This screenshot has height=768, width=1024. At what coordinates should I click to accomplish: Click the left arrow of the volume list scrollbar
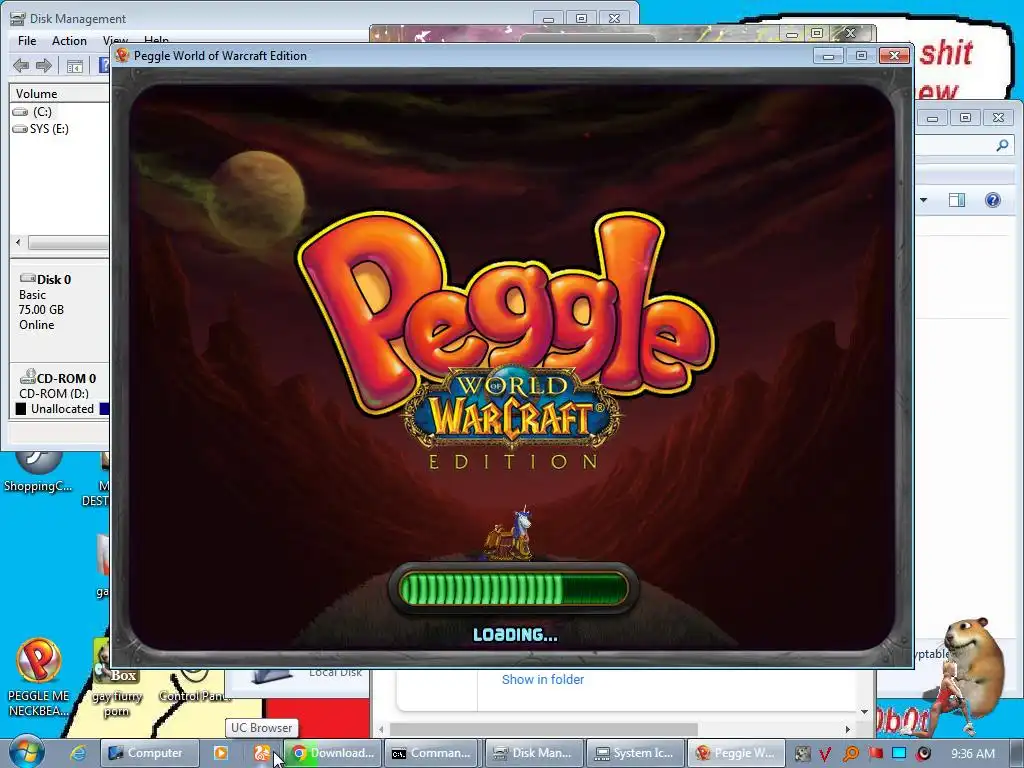pos(18,242)
